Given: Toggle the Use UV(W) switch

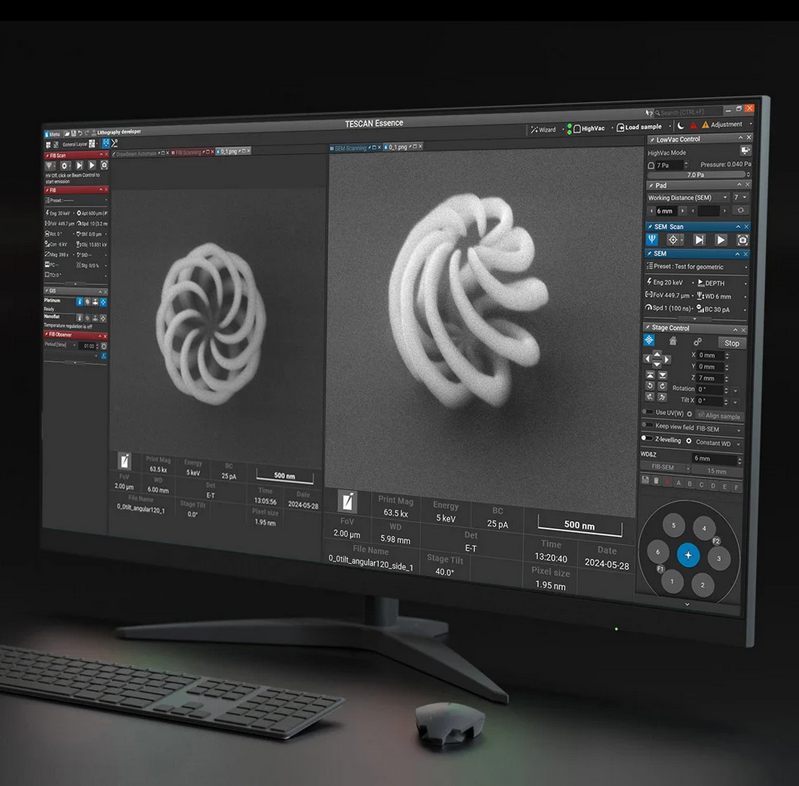Looking at the screenshot, I should coord(648,413).
